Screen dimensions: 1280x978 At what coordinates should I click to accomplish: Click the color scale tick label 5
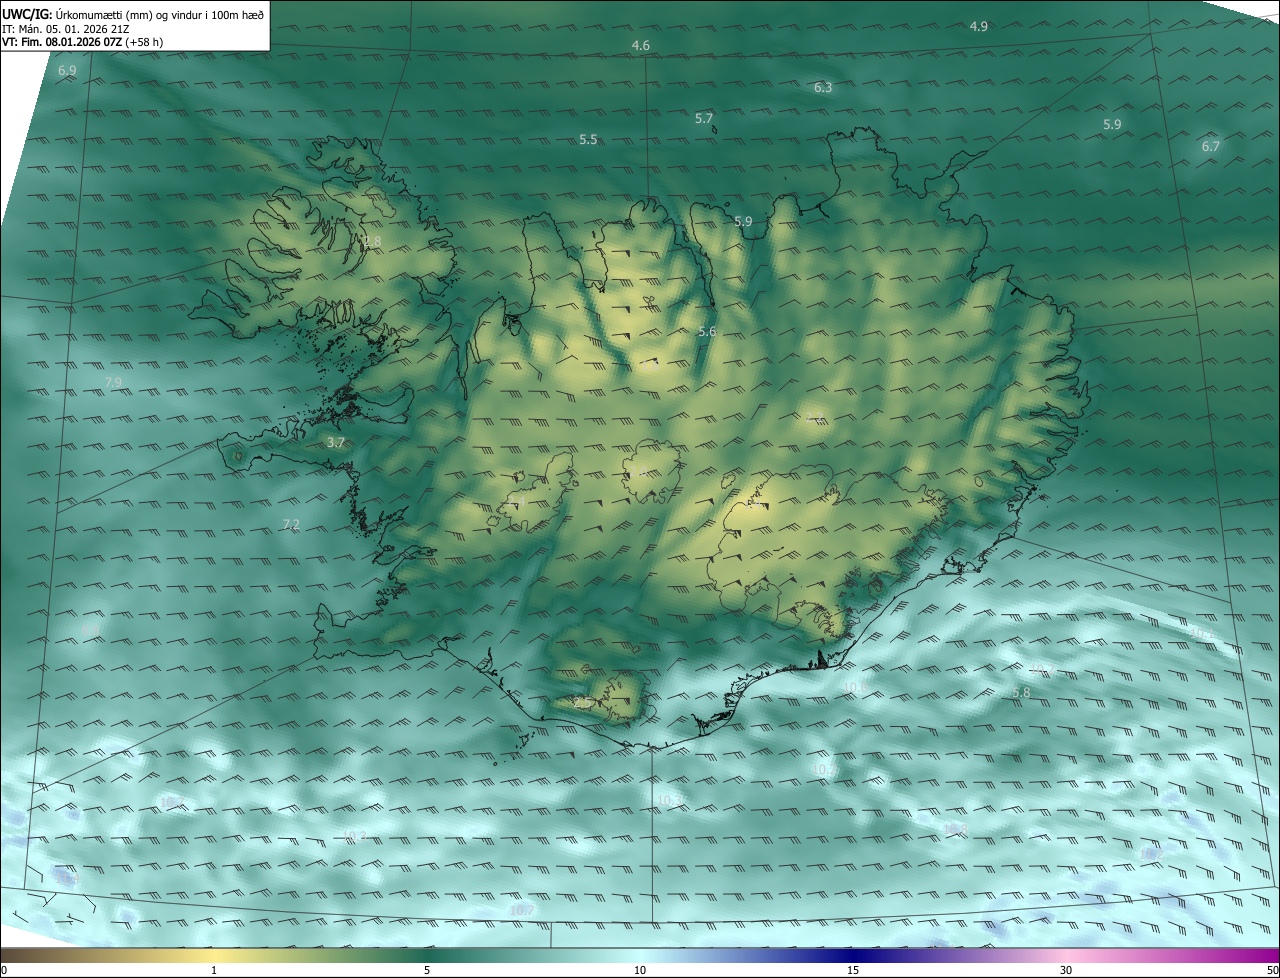(x=427, y=970)
